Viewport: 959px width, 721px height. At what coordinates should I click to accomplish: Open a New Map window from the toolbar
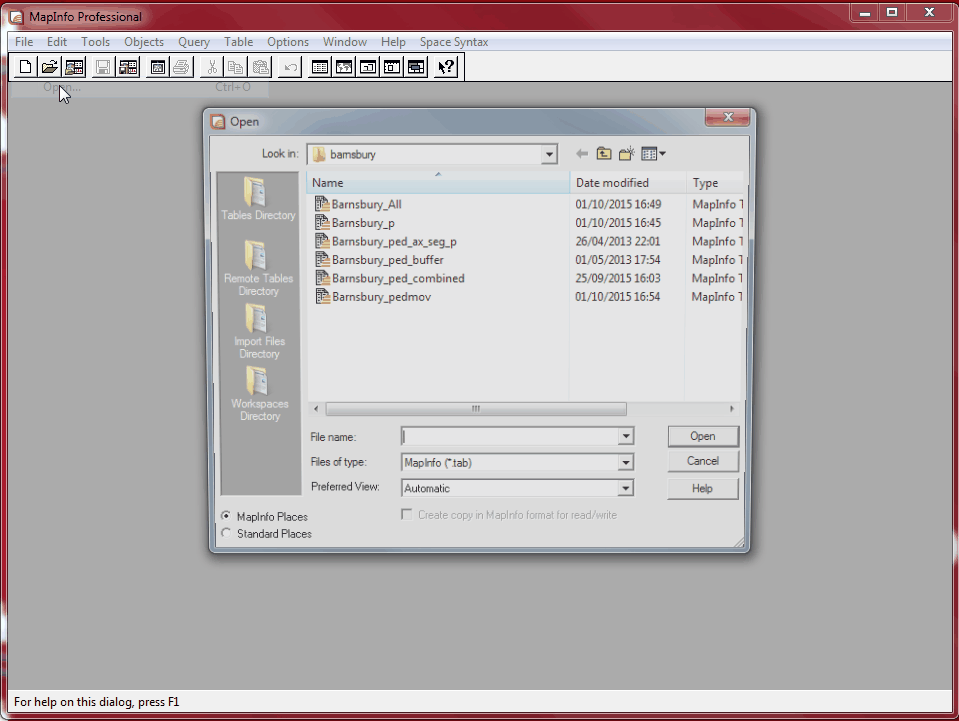point(344,67)
